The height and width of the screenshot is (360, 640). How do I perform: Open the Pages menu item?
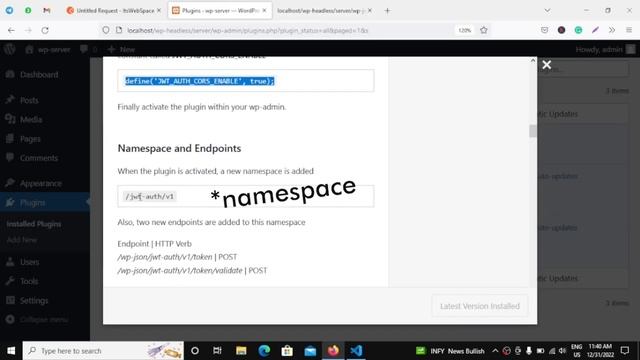coord(30,139)
